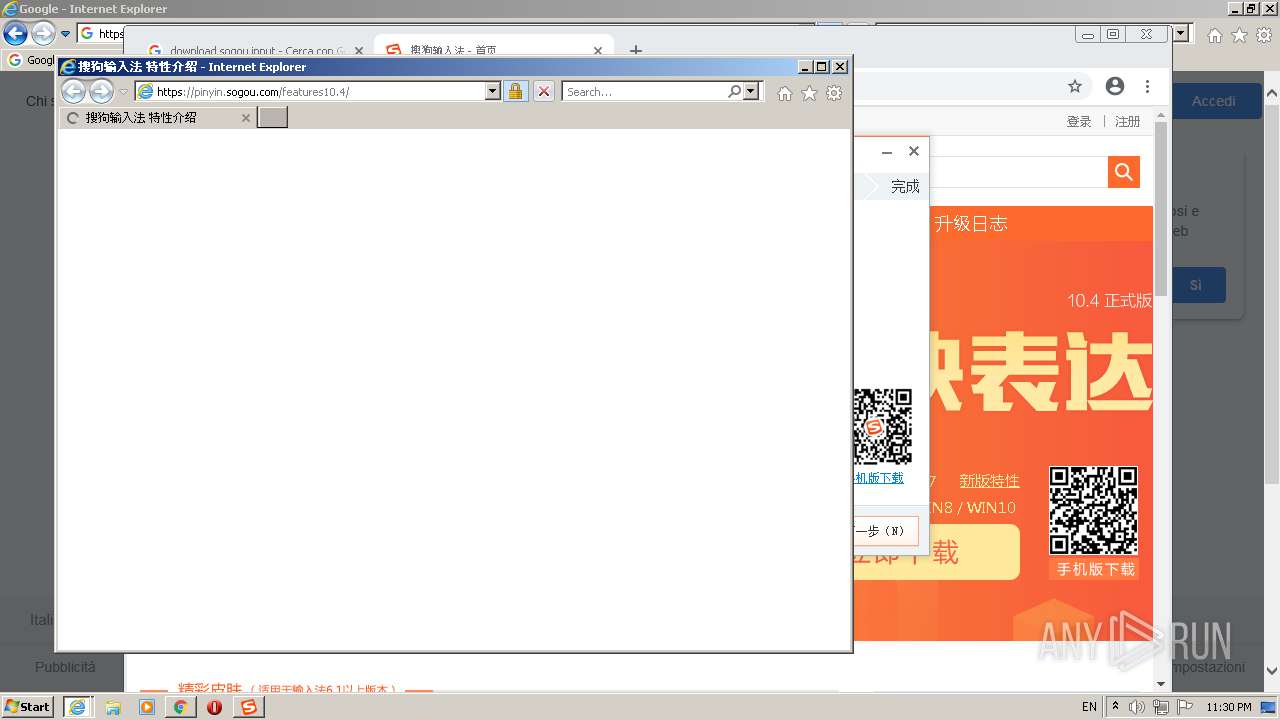Viewport: 1280px width, 720px height.
Task: Open the 11:30 PM clock
Action: coord(1229,707)
